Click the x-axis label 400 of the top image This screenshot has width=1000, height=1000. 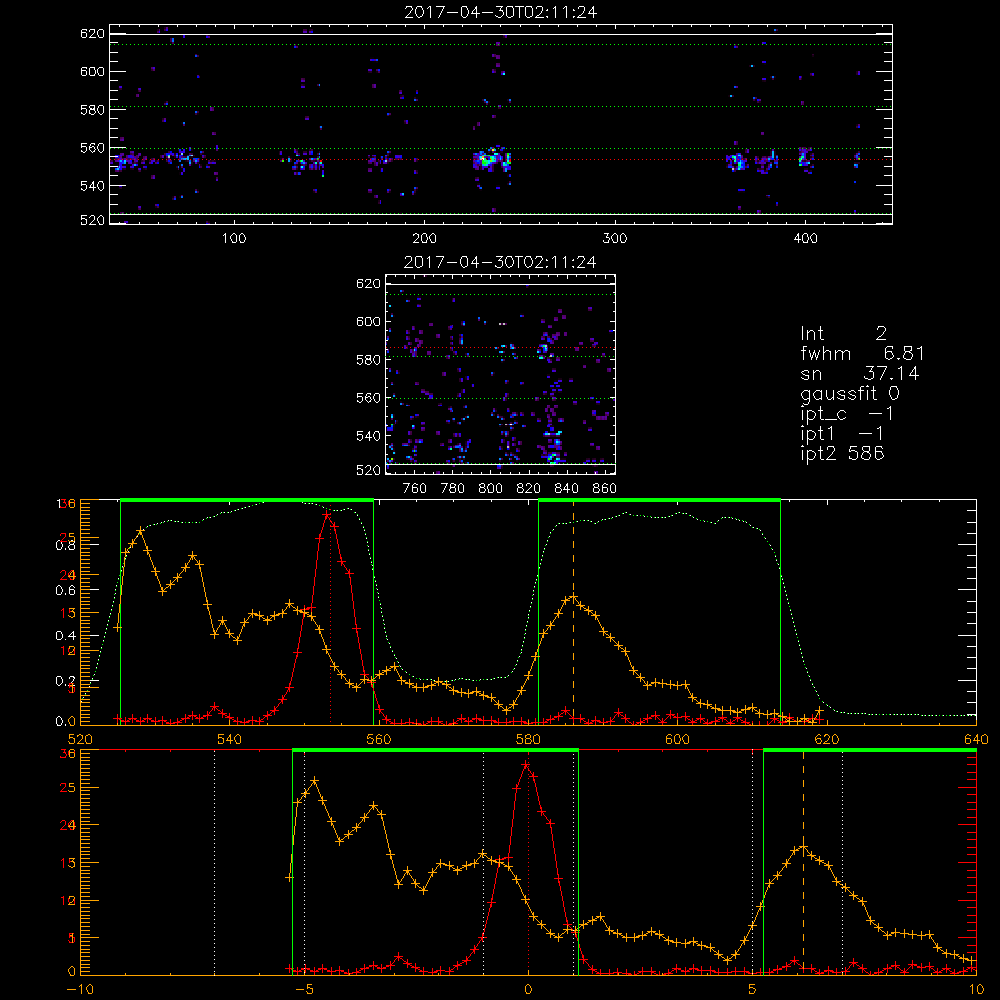805,239
